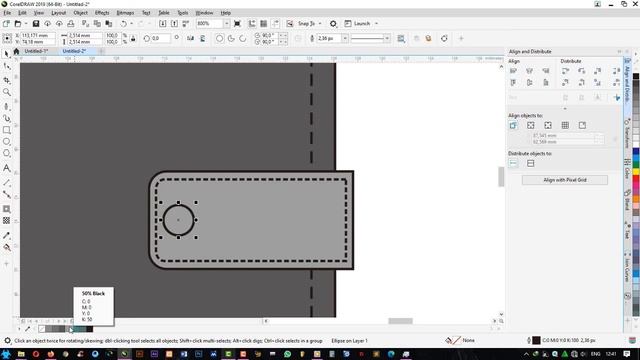Switch to the Untitled-1 document tab
This screenshot has height=360, width=640.
tap(36, 51)
